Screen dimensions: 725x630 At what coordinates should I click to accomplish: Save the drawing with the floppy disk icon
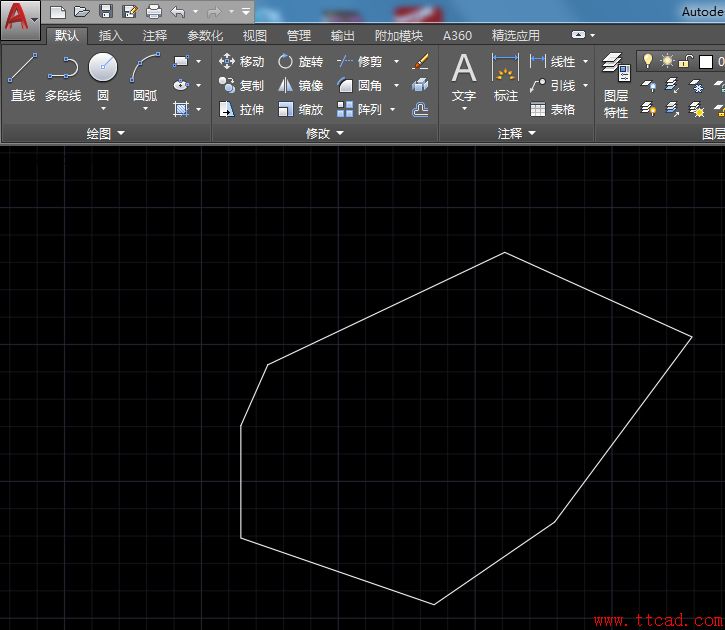click(106, 12)
